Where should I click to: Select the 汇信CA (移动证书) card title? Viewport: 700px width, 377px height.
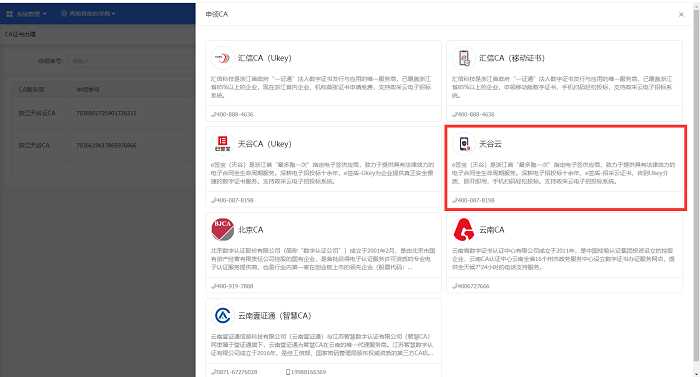coord(512,58)
